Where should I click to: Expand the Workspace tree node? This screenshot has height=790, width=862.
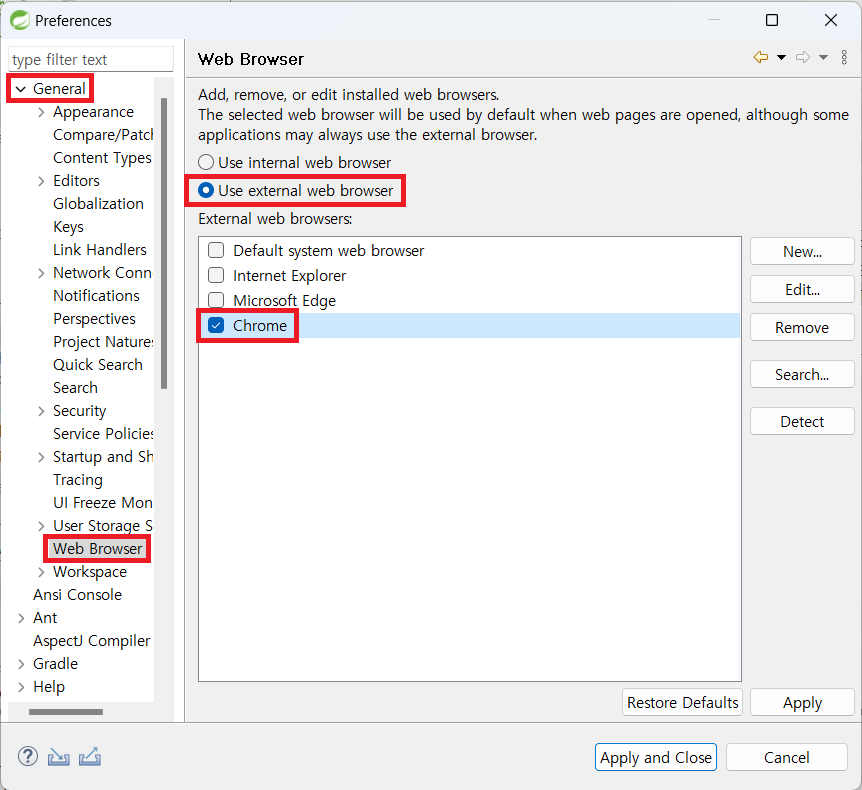coord(41,572)
